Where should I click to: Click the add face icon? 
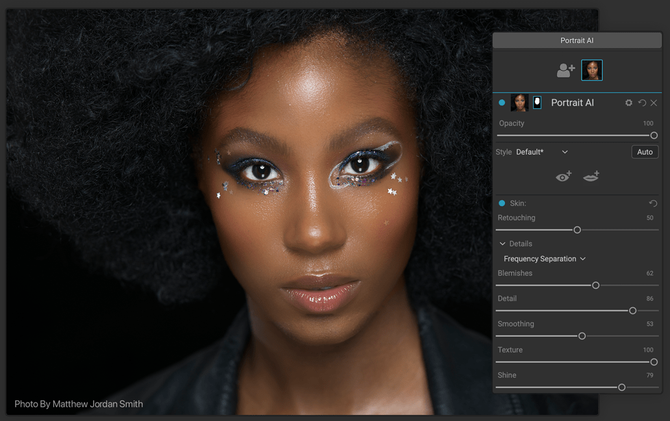[x=565, y=70]
